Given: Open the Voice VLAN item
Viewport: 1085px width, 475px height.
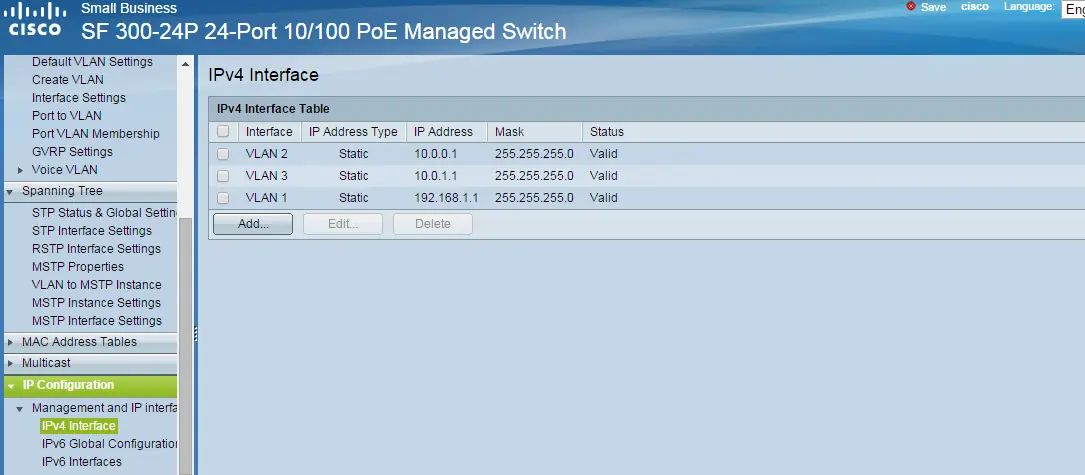Looking at the screenshot, I should tap(64, 170).
